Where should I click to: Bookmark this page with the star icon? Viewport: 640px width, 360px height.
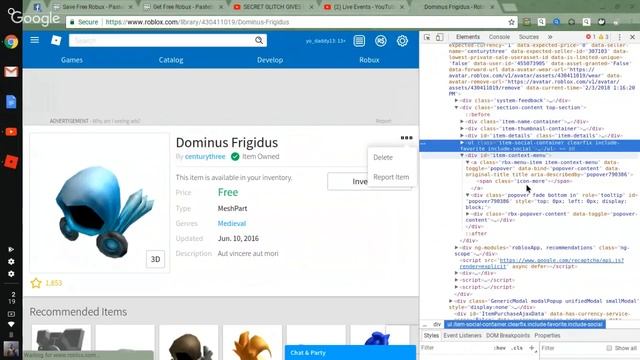pyautogui.click(x=511, y=22)
